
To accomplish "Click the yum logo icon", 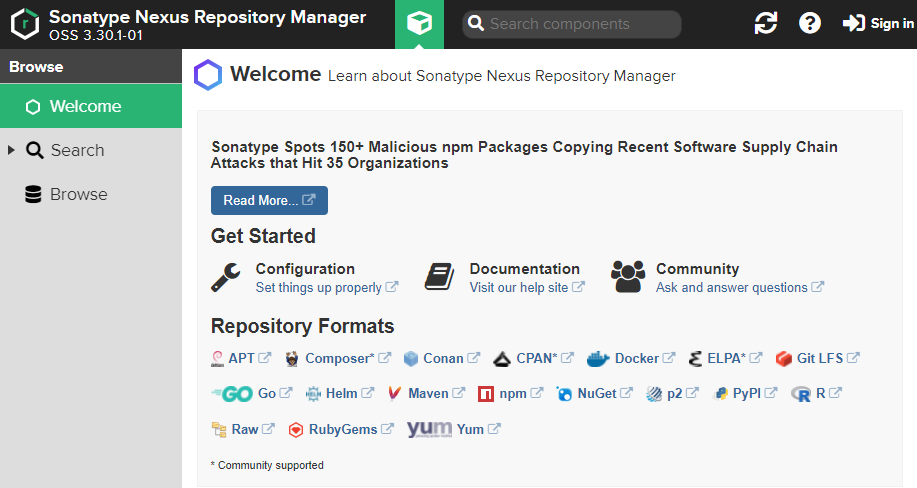I will point(429,429).
